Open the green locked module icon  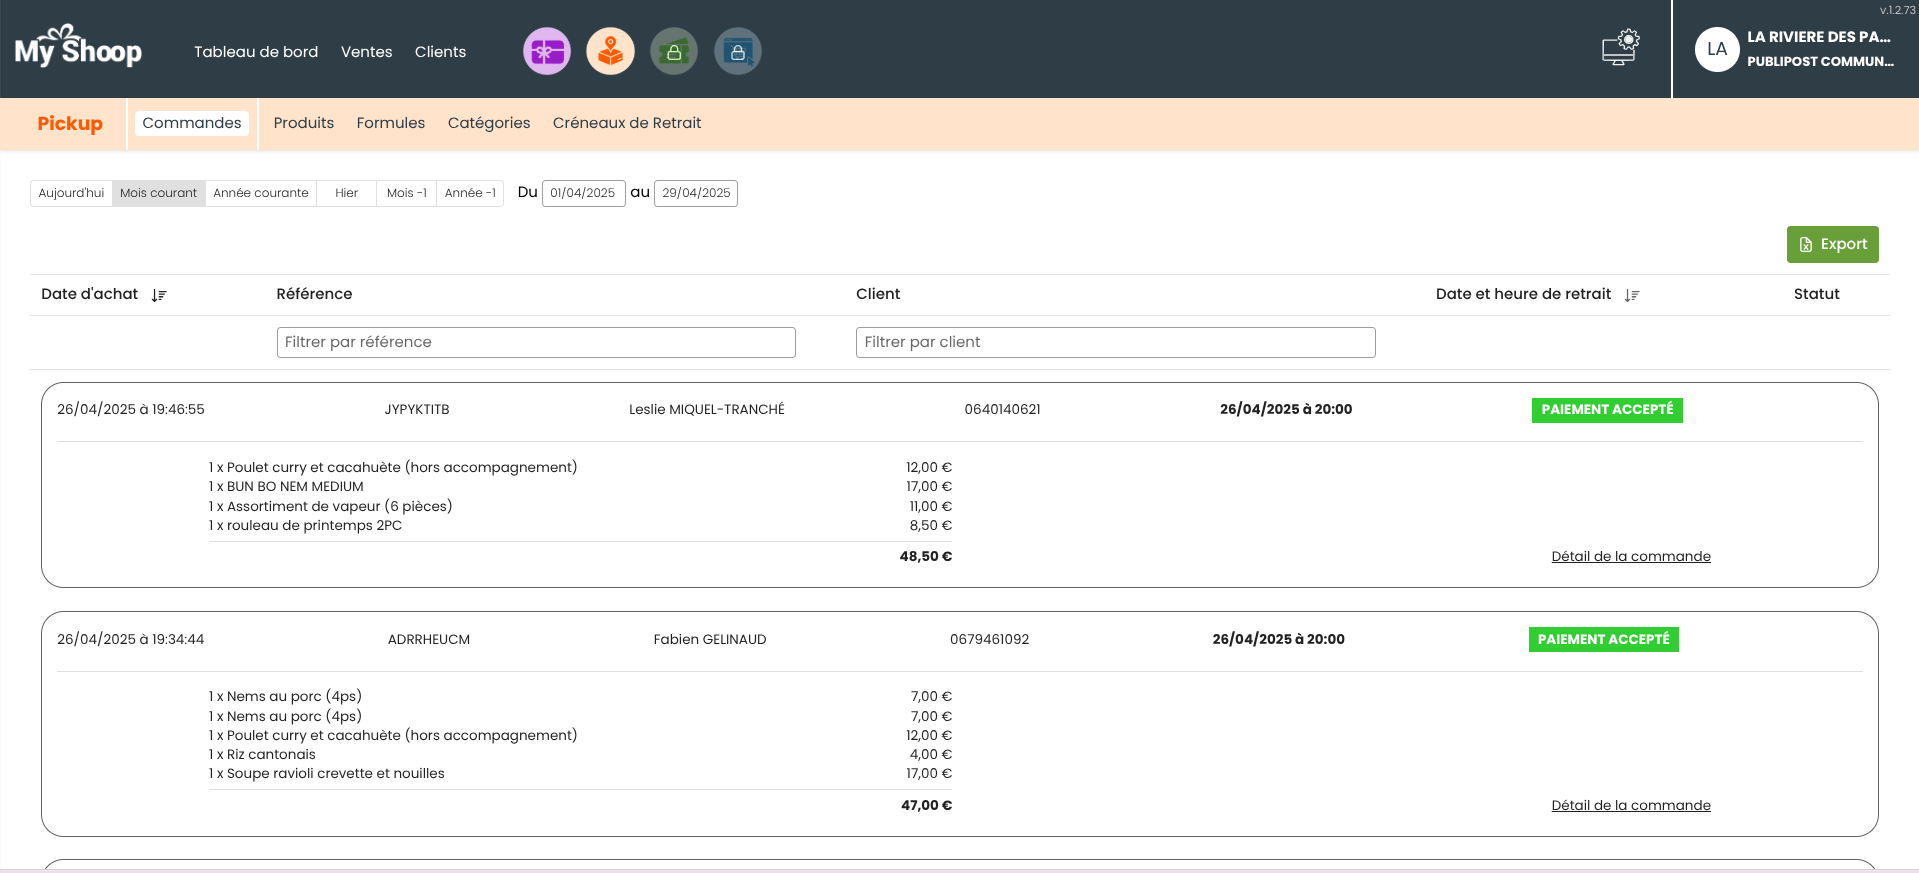pos(674,51)
